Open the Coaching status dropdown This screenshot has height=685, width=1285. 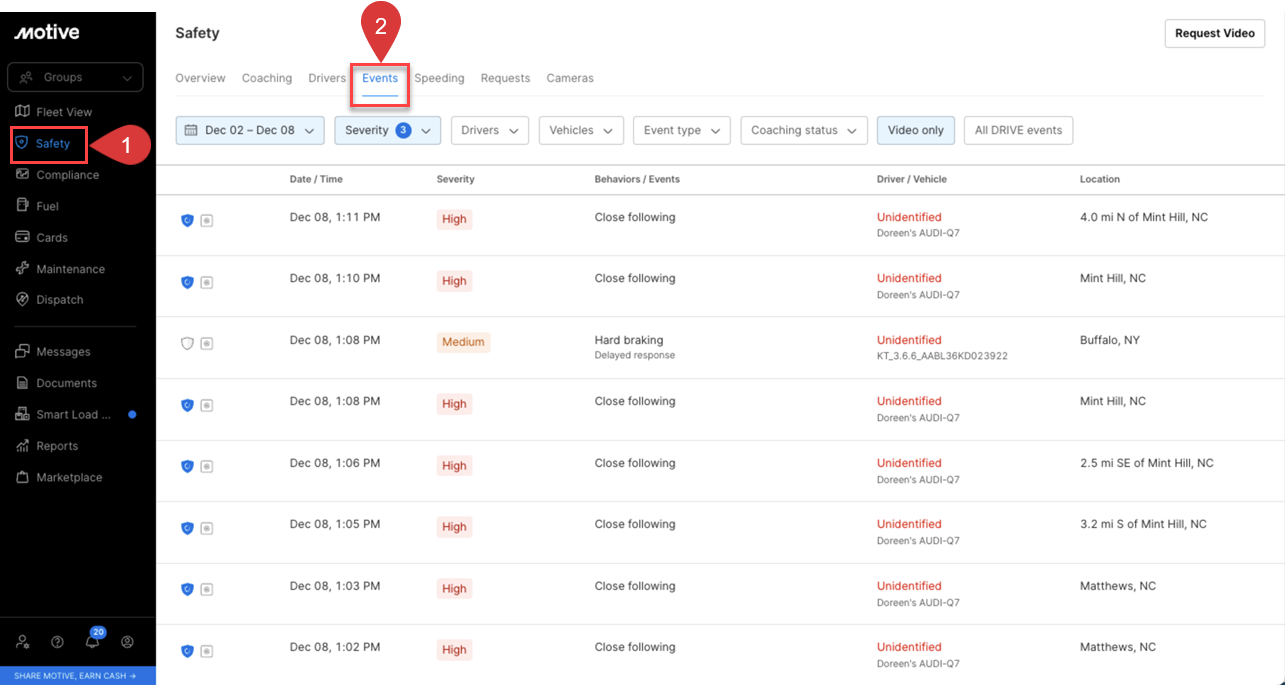coord(803,130)
